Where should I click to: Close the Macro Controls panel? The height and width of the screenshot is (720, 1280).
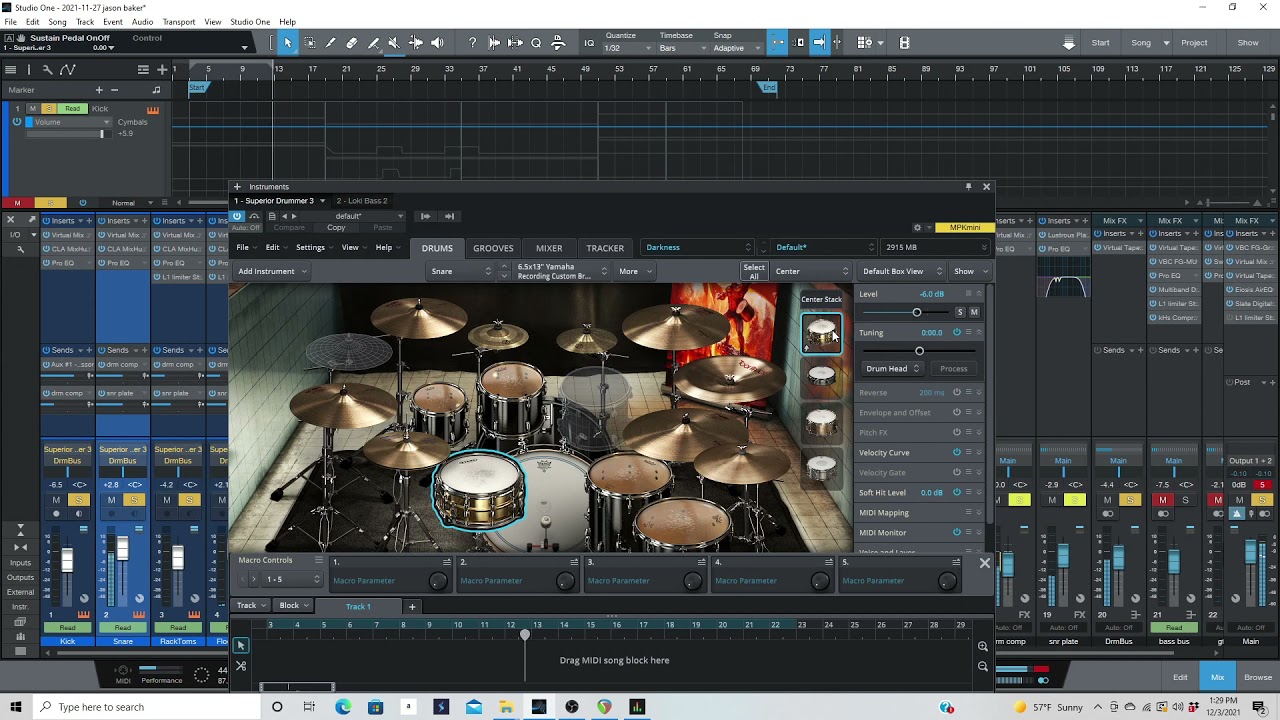point(985,563)
